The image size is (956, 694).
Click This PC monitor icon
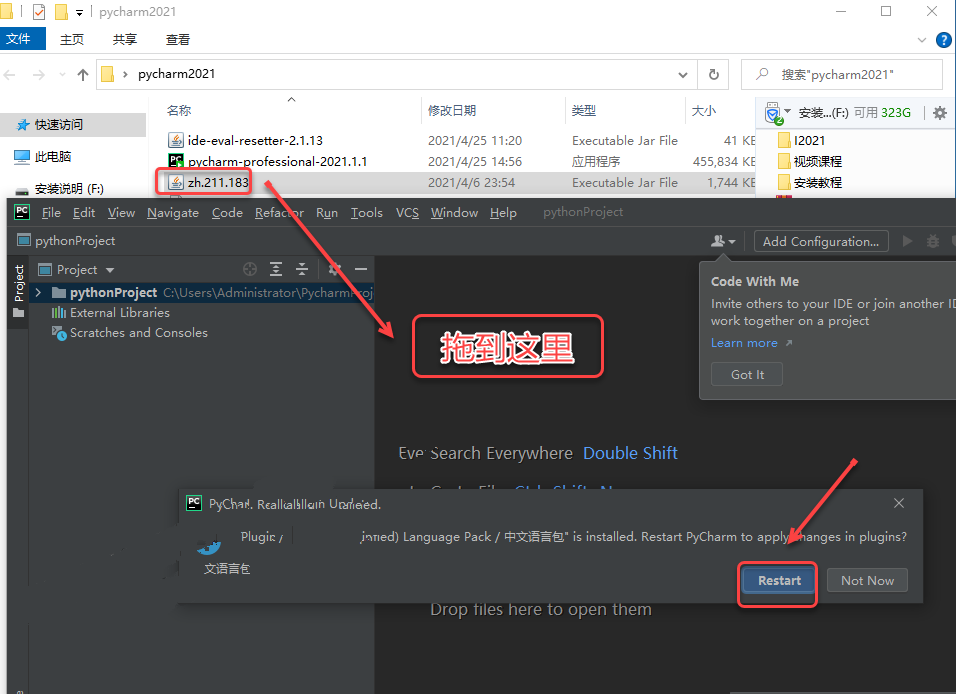click(x=22, y=157)
